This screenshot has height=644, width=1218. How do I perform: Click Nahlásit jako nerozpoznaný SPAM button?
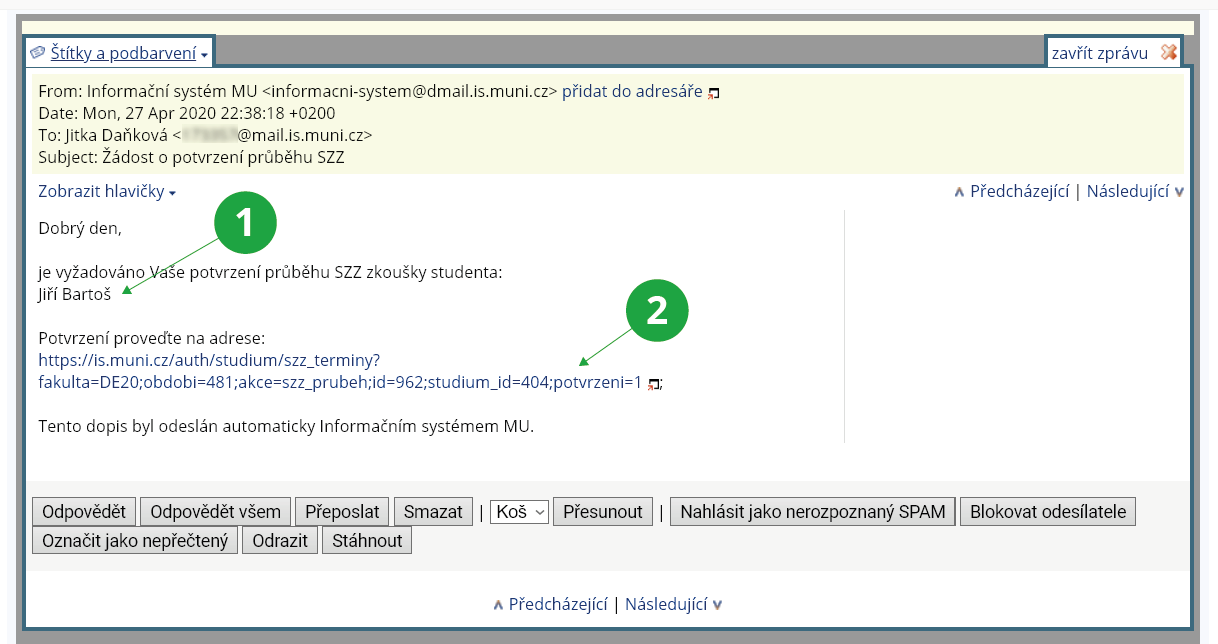(812, 512)
